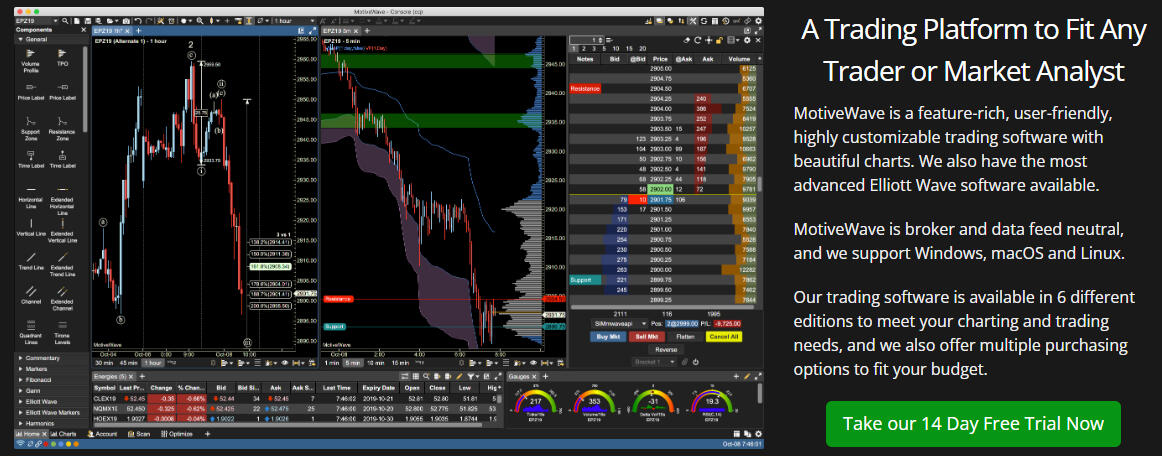This screenshot has height=456, width=1162.
Task: Pick the Support Zone drawing tool
Action: tap(30, 127)
